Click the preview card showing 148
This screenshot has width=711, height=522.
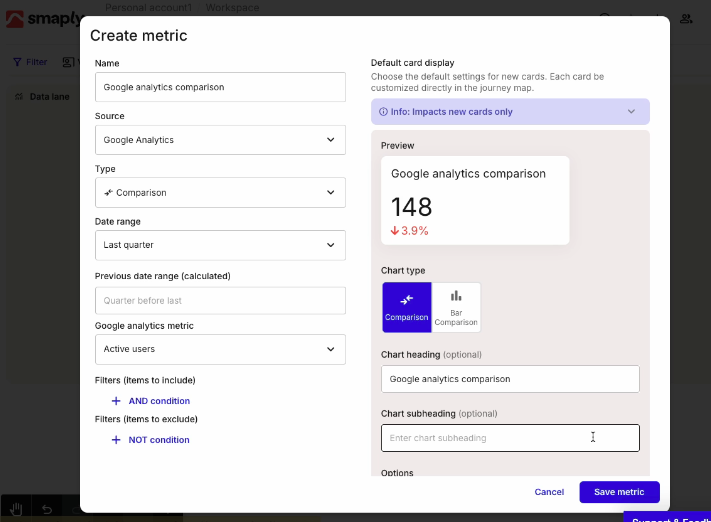[475, 200]
